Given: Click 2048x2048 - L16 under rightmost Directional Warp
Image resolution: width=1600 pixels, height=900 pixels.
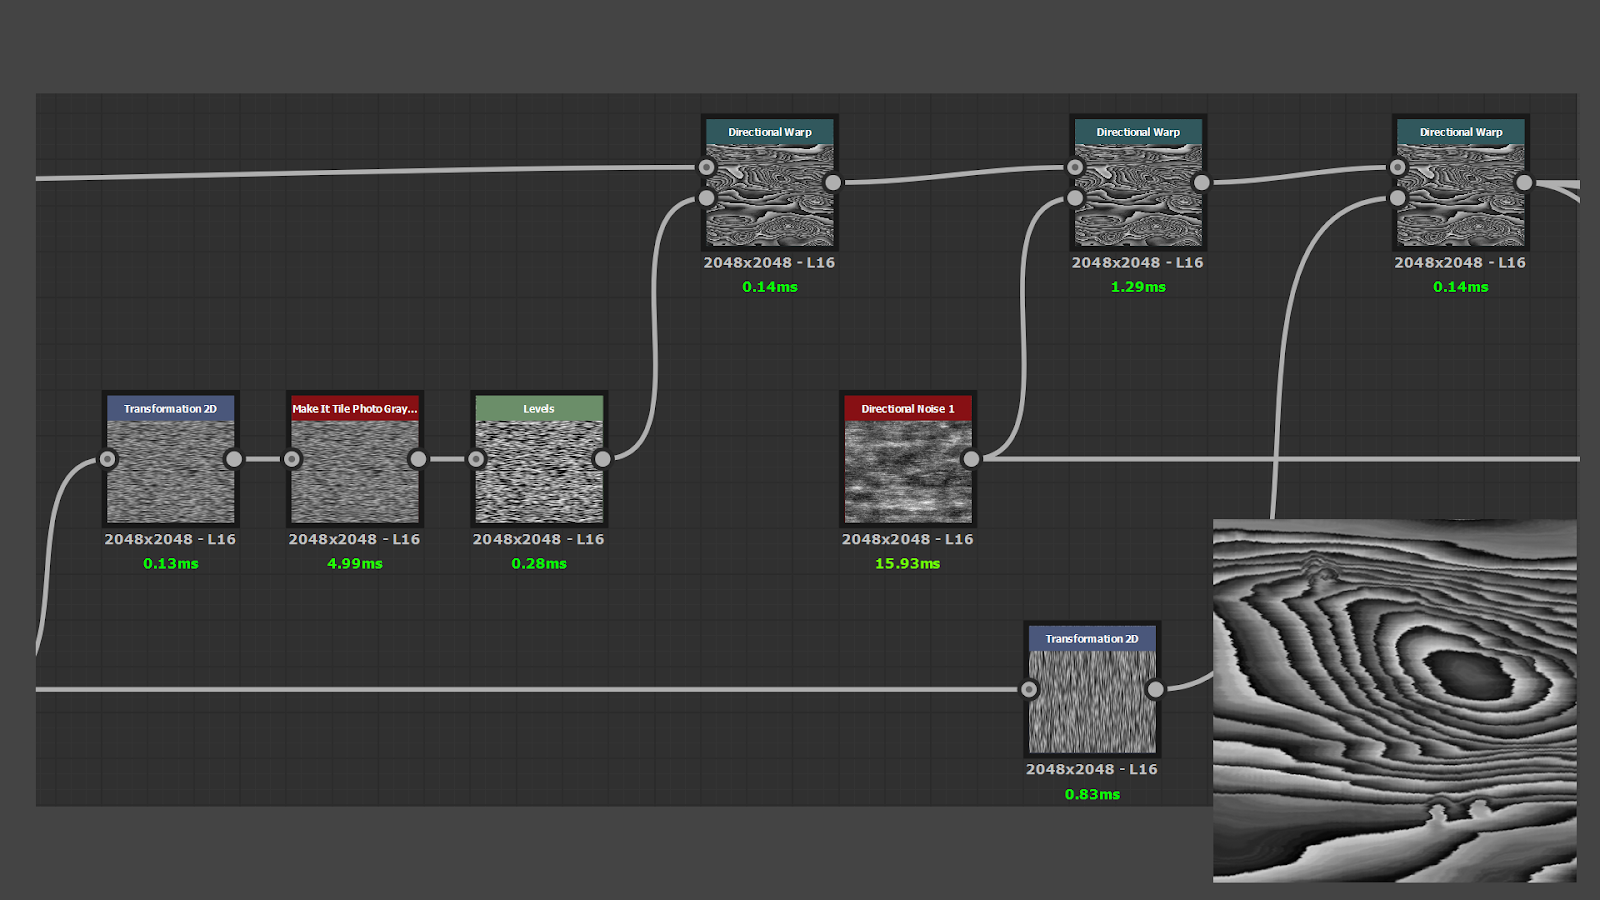Looking at the screenshot, I should (1461, 263).
